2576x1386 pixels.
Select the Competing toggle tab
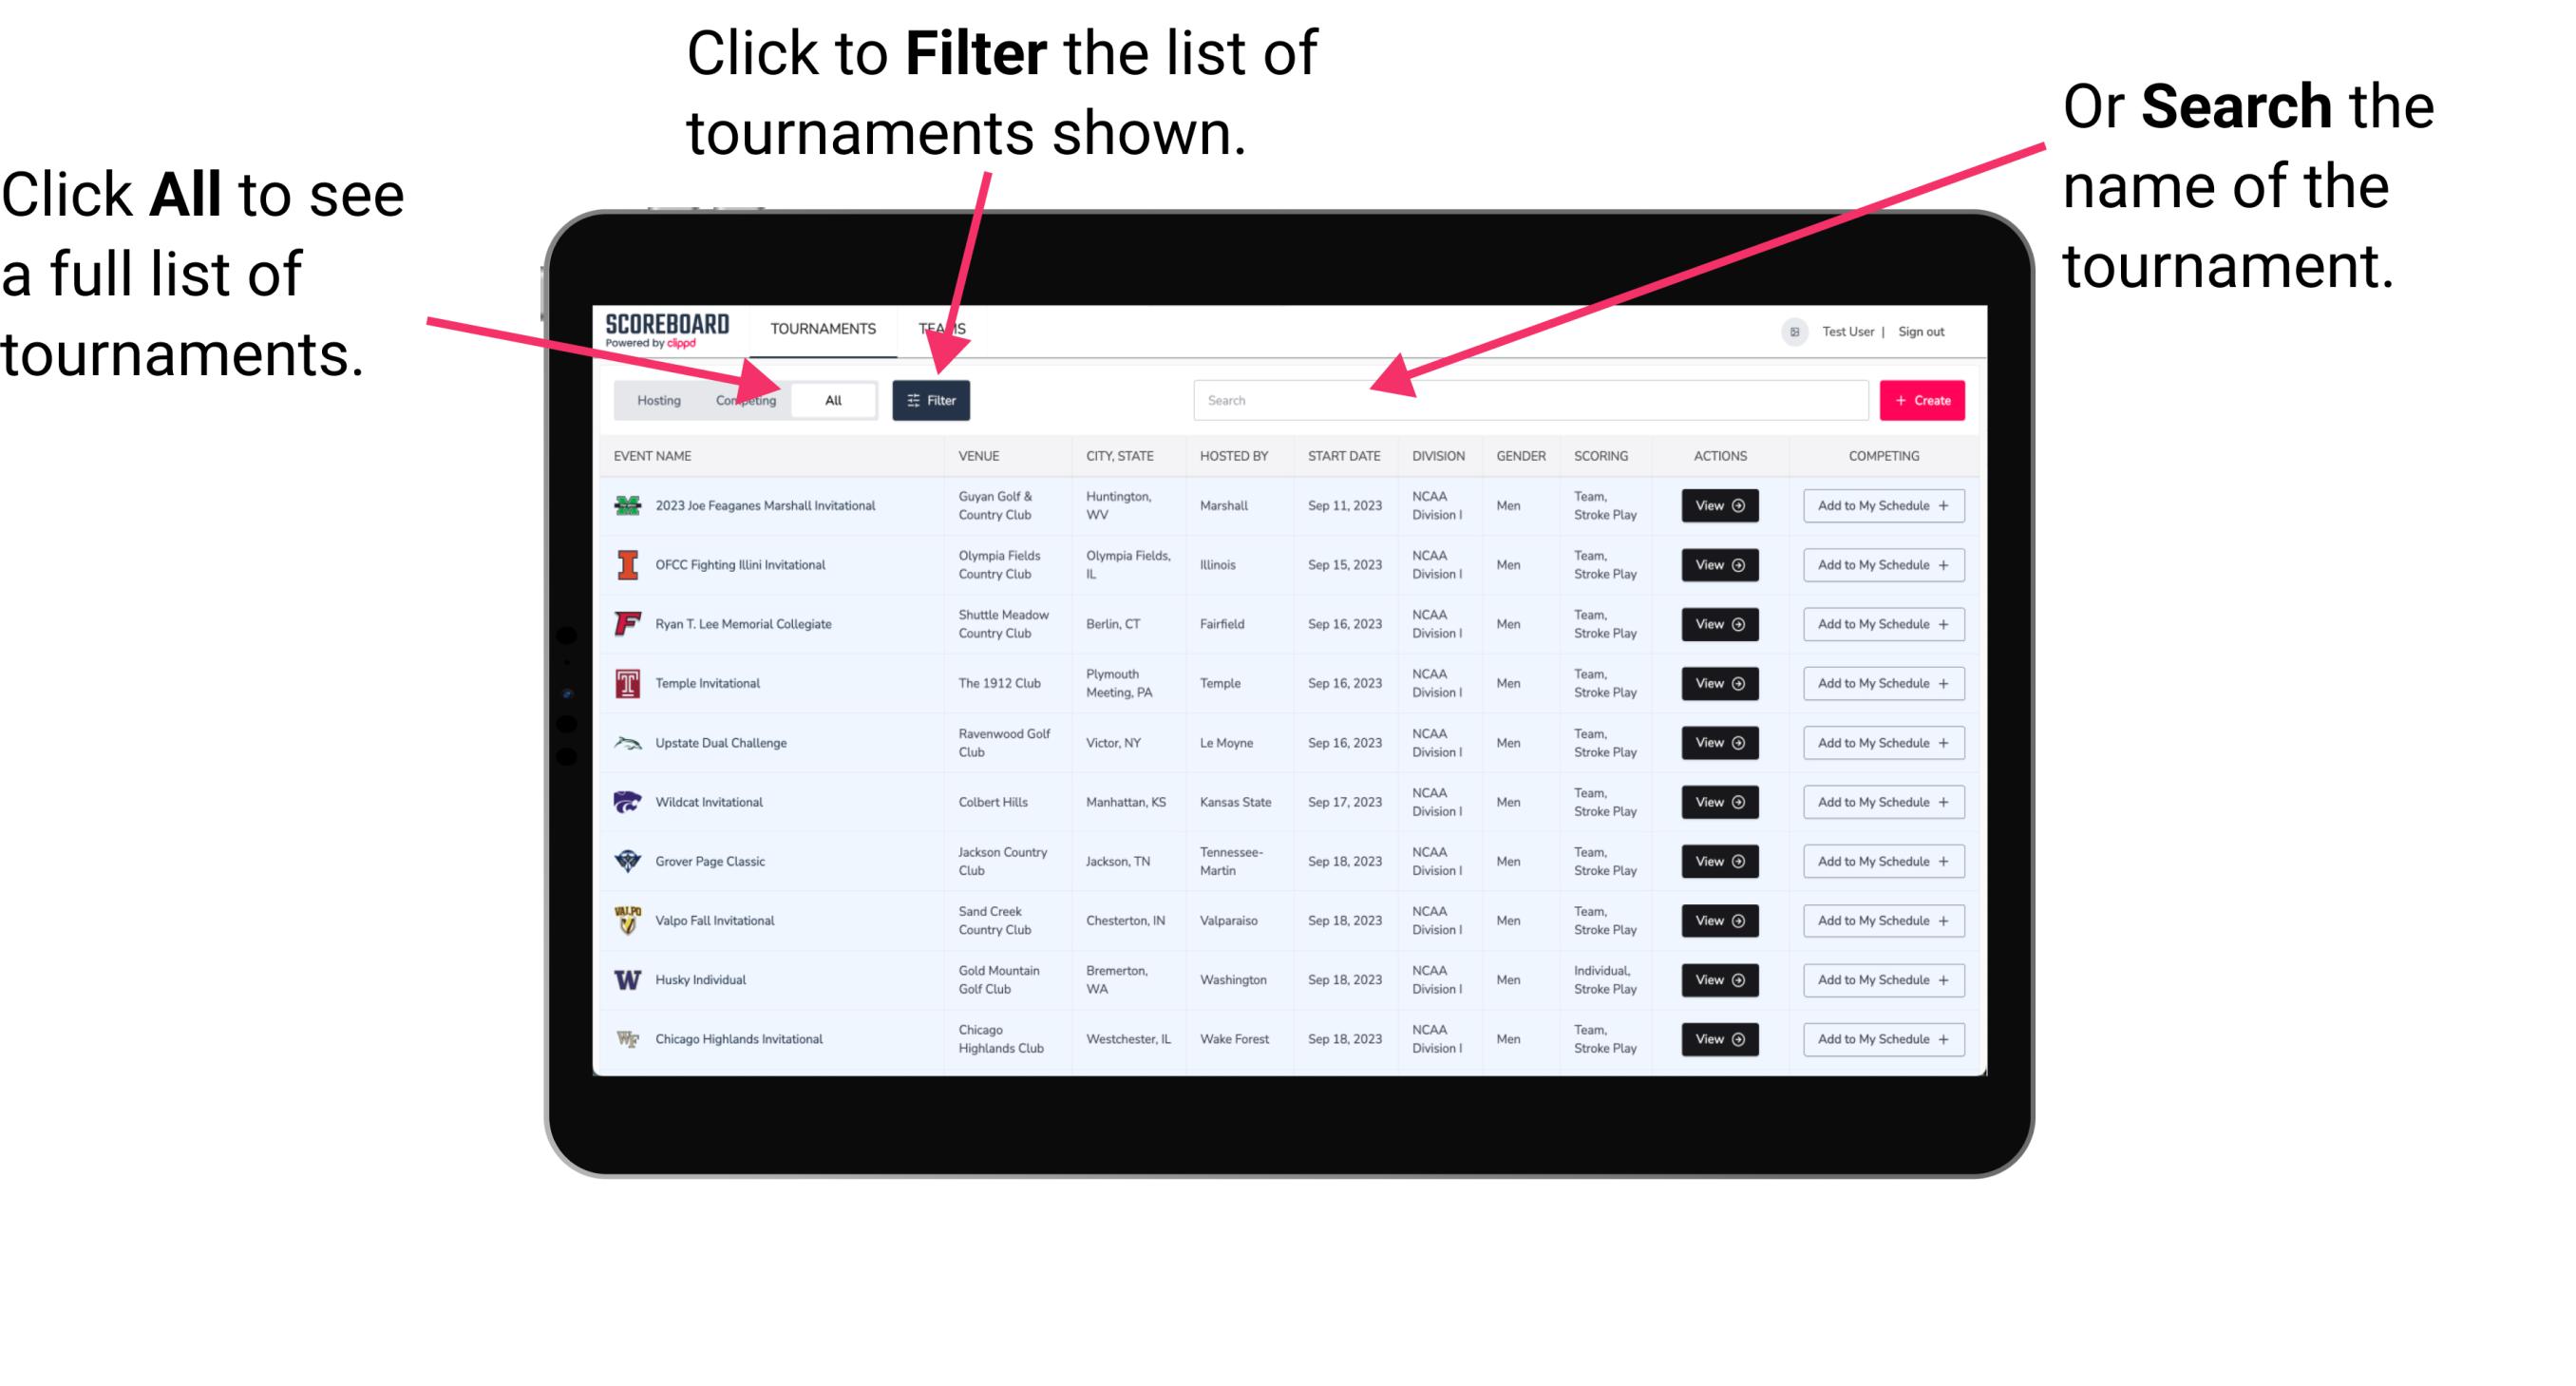click(x=742, y=399)
